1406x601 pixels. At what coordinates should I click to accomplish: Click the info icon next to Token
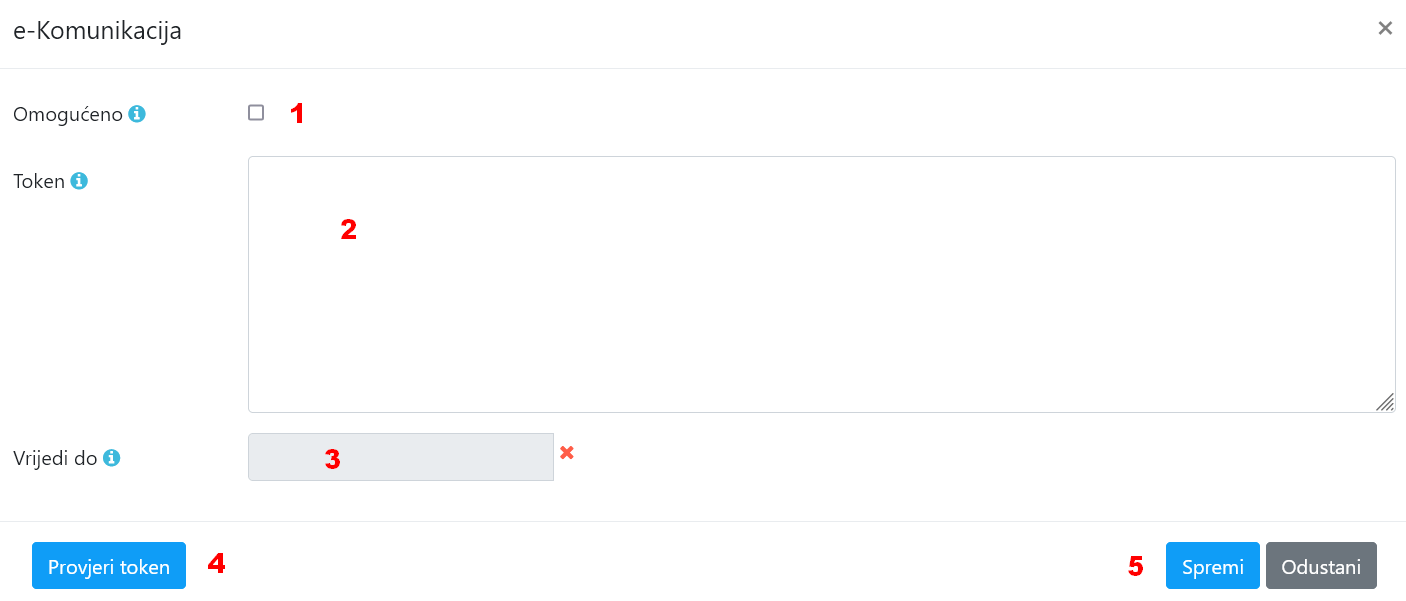(79, 181)
